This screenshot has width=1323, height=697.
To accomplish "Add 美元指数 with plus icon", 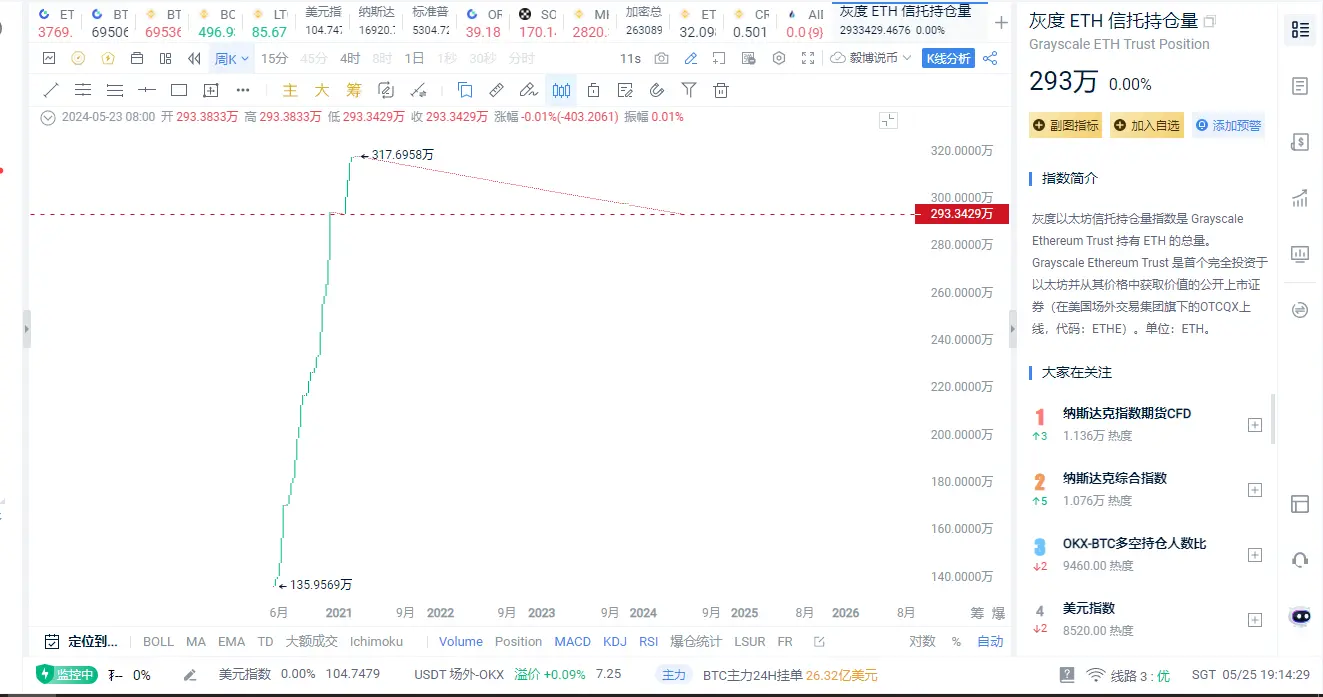I will tap(1255, 620).
